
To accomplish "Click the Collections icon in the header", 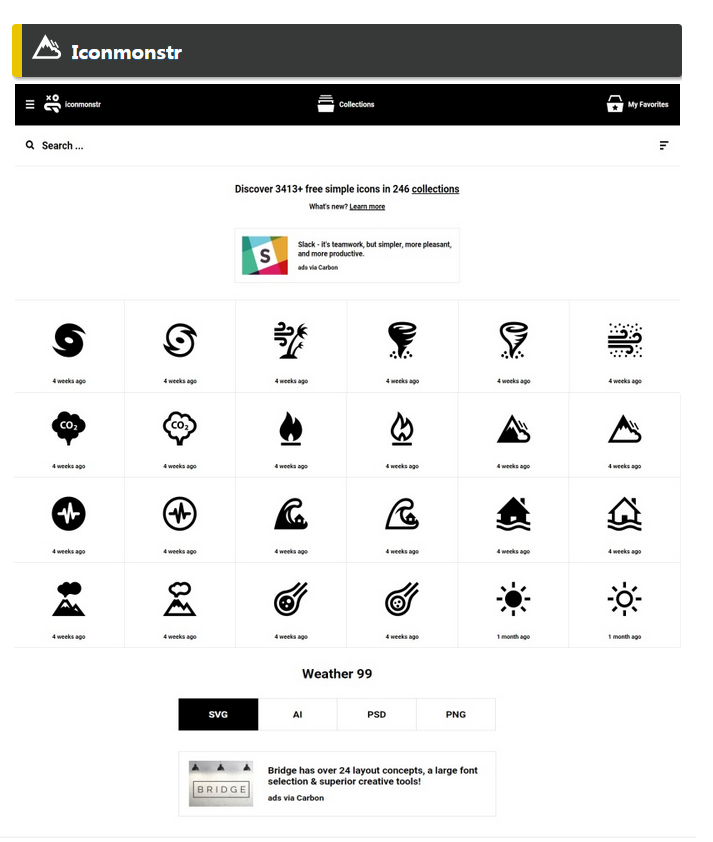I will 325,104.
